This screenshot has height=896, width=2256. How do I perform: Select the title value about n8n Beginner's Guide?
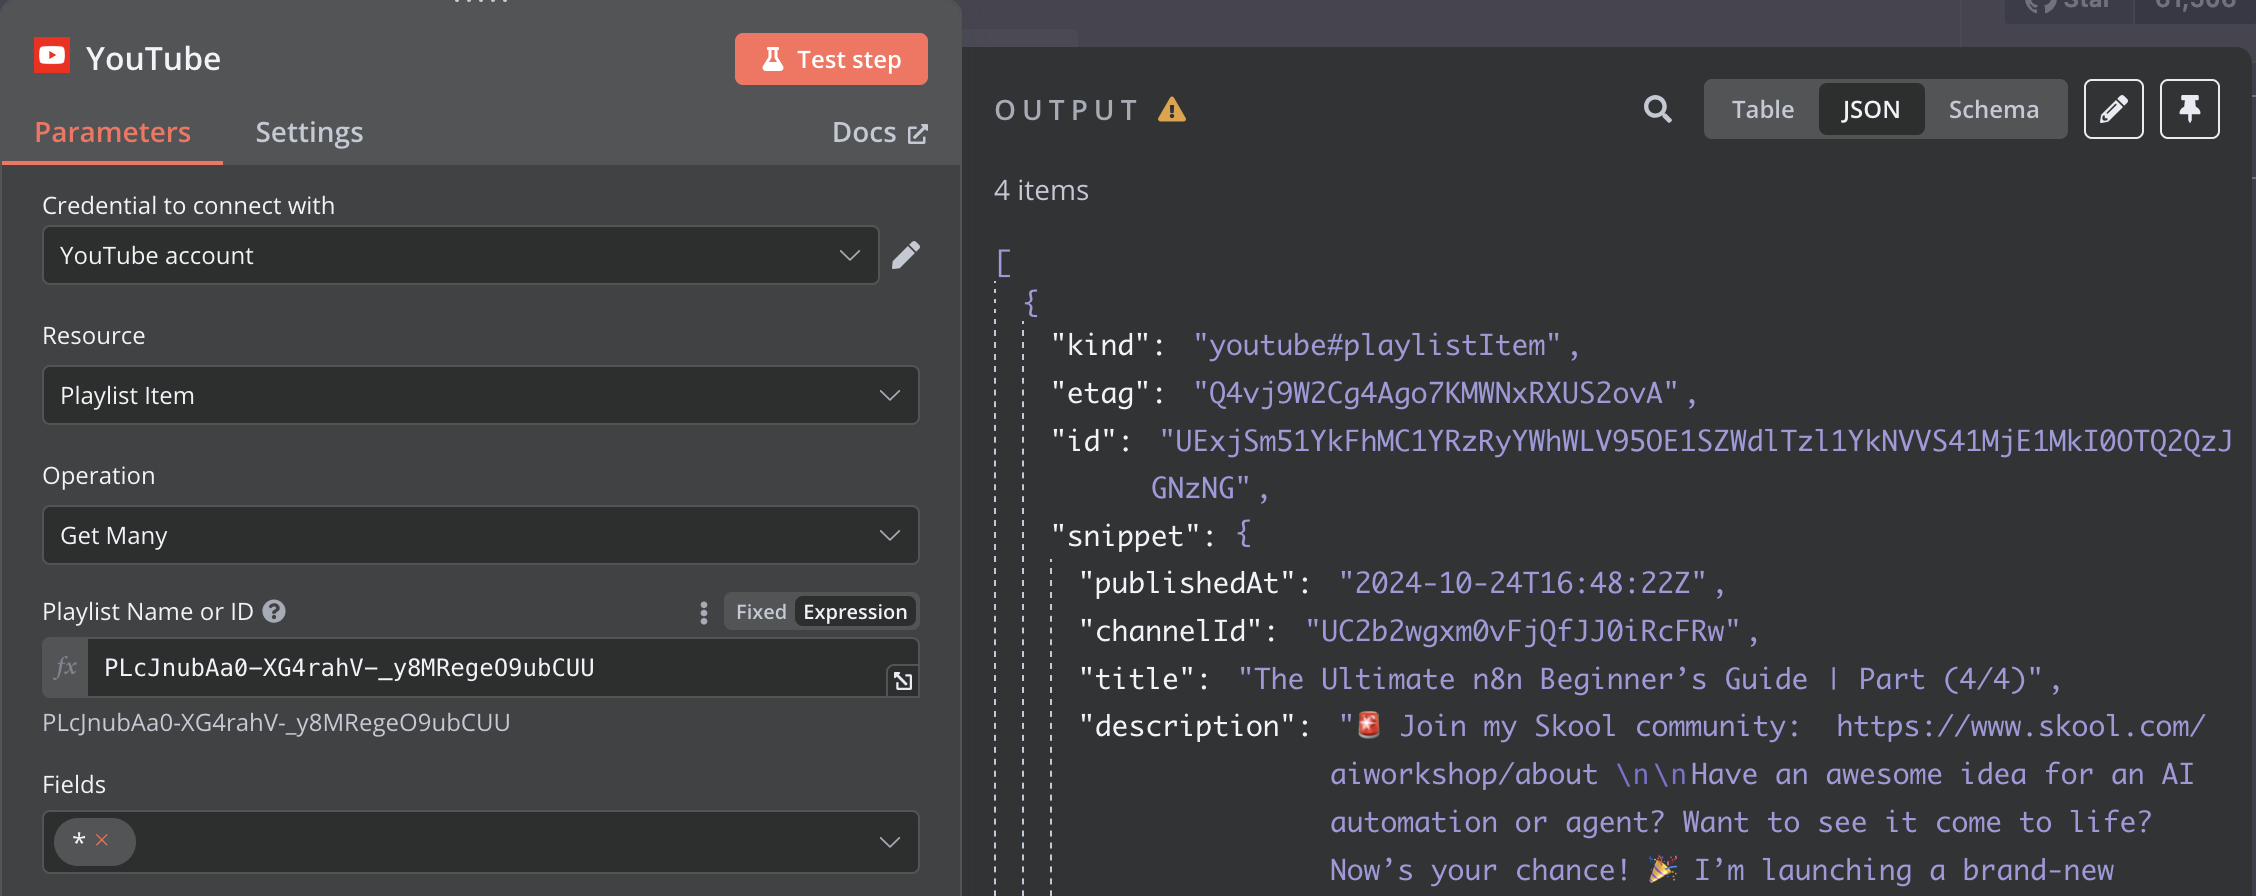1639,679
